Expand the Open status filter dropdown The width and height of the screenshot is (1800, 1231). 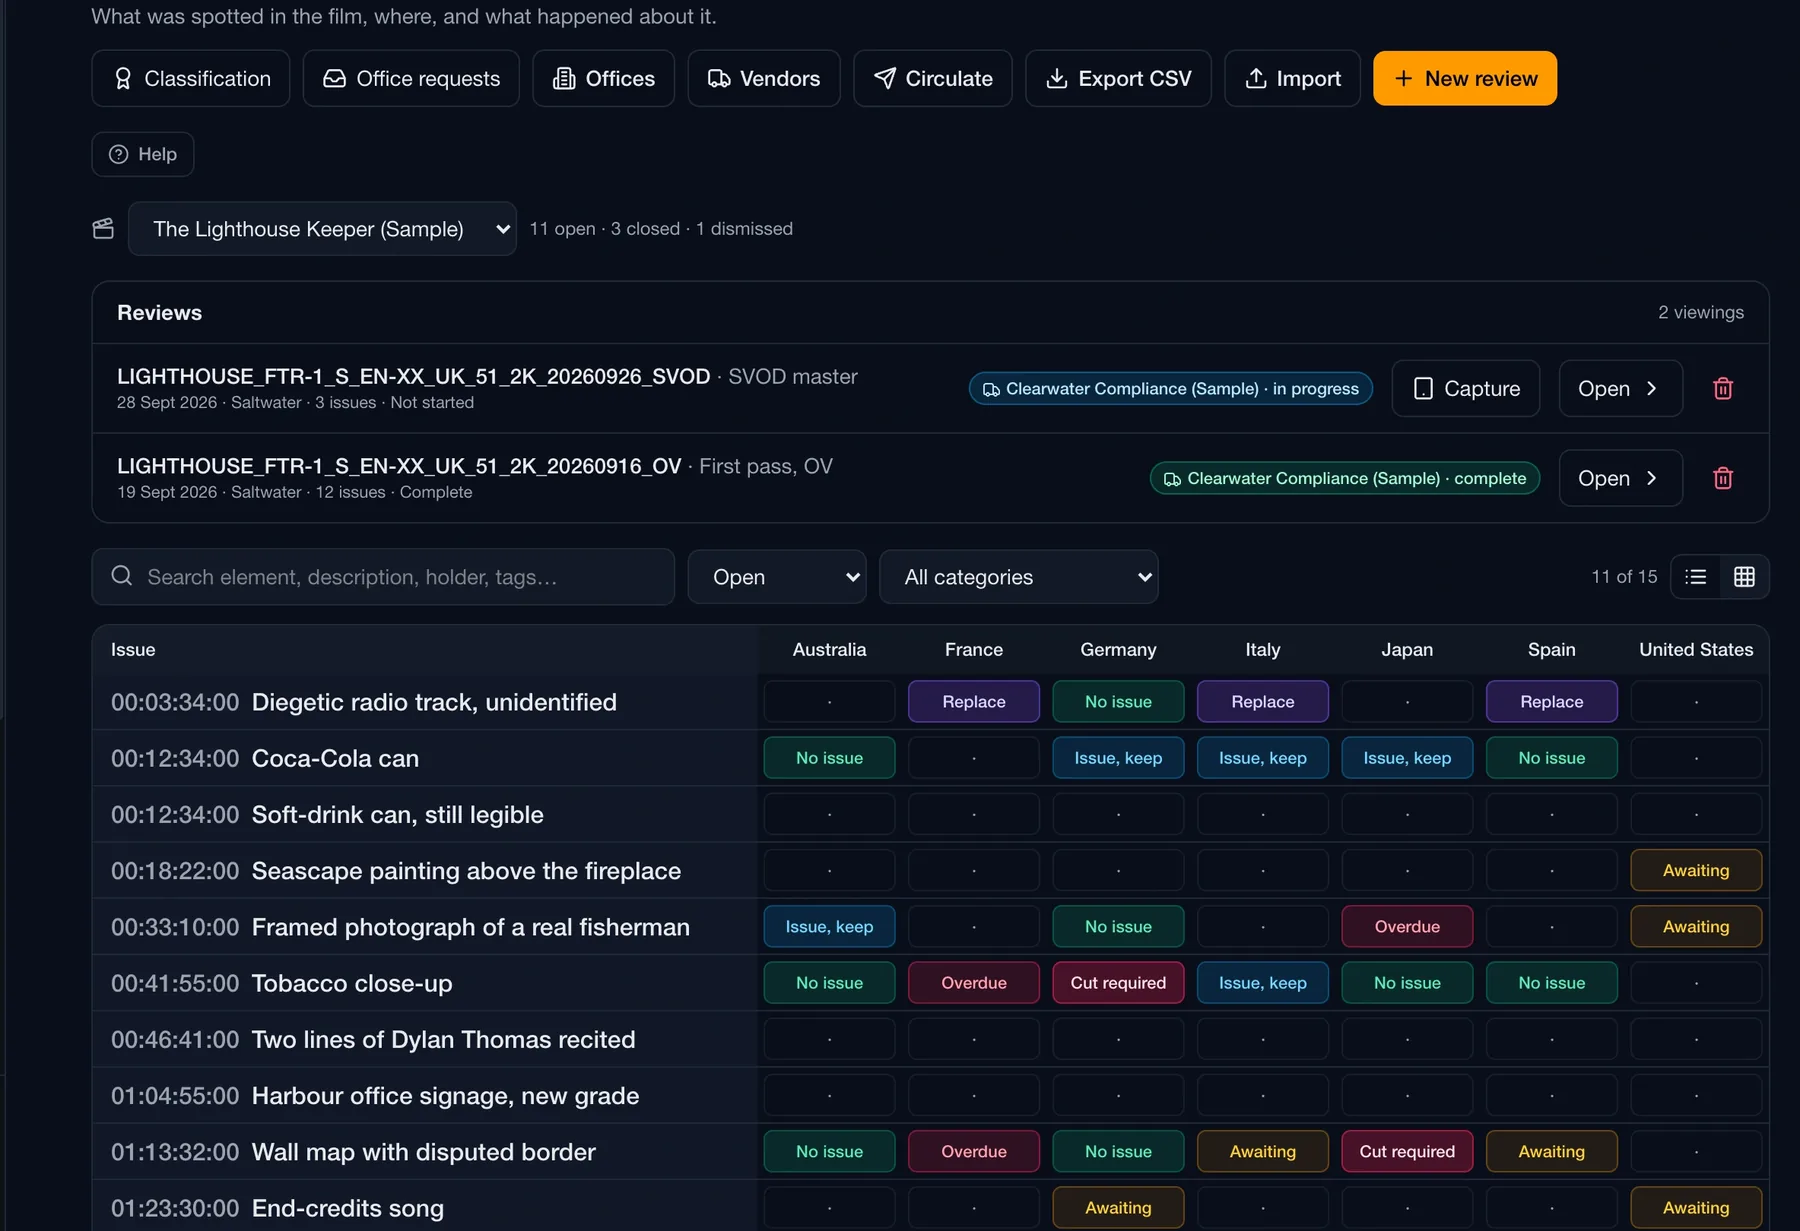[777, 577]
